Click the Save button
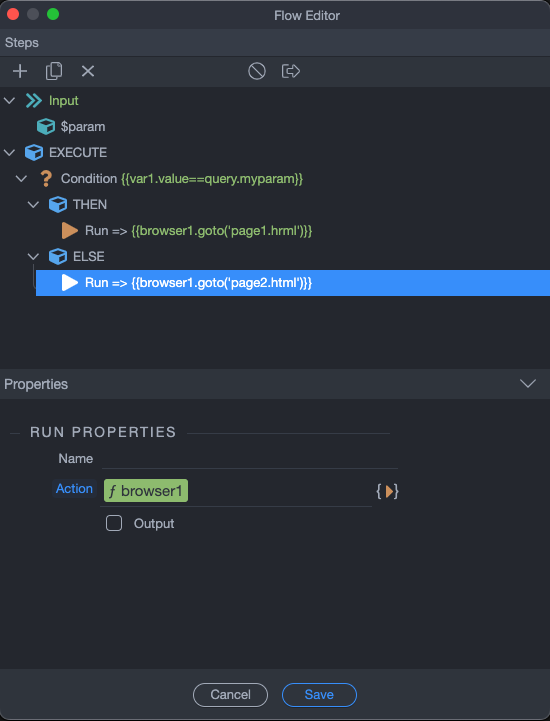This screenshot has width=550, height=721. (x=319, y=695)
